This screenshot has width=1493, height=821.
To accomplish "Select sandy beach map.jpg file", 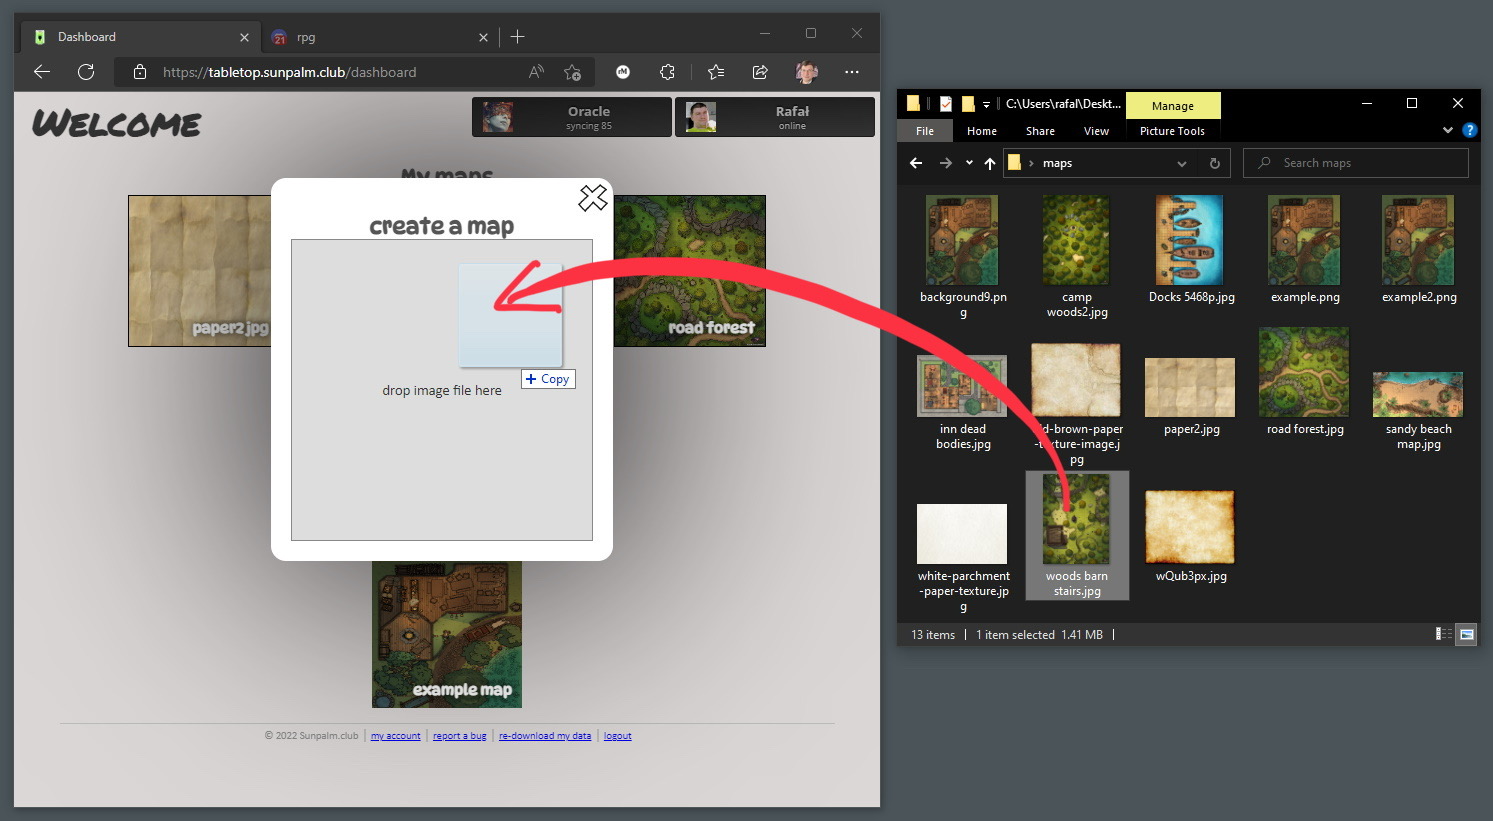I will tap(1419, 410).
